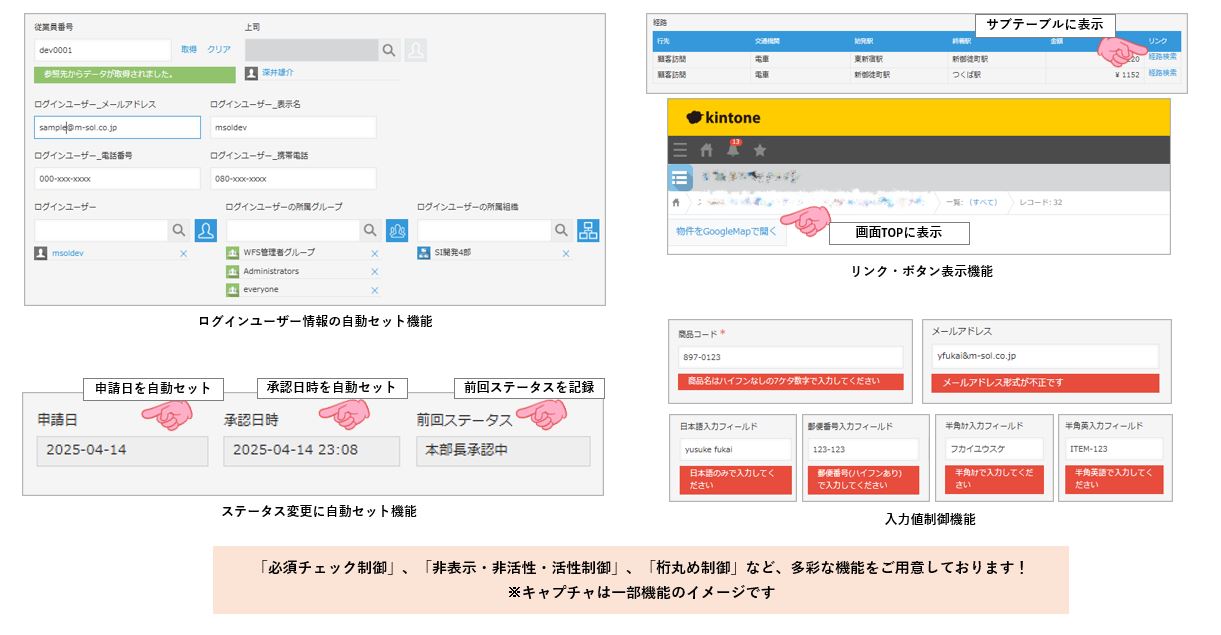Click 経路検索 link in 東新宿駅 row
Image resolution: width=1221 pixels, height=635 pixels.
pyautogui.click(x=1162, y=58)
